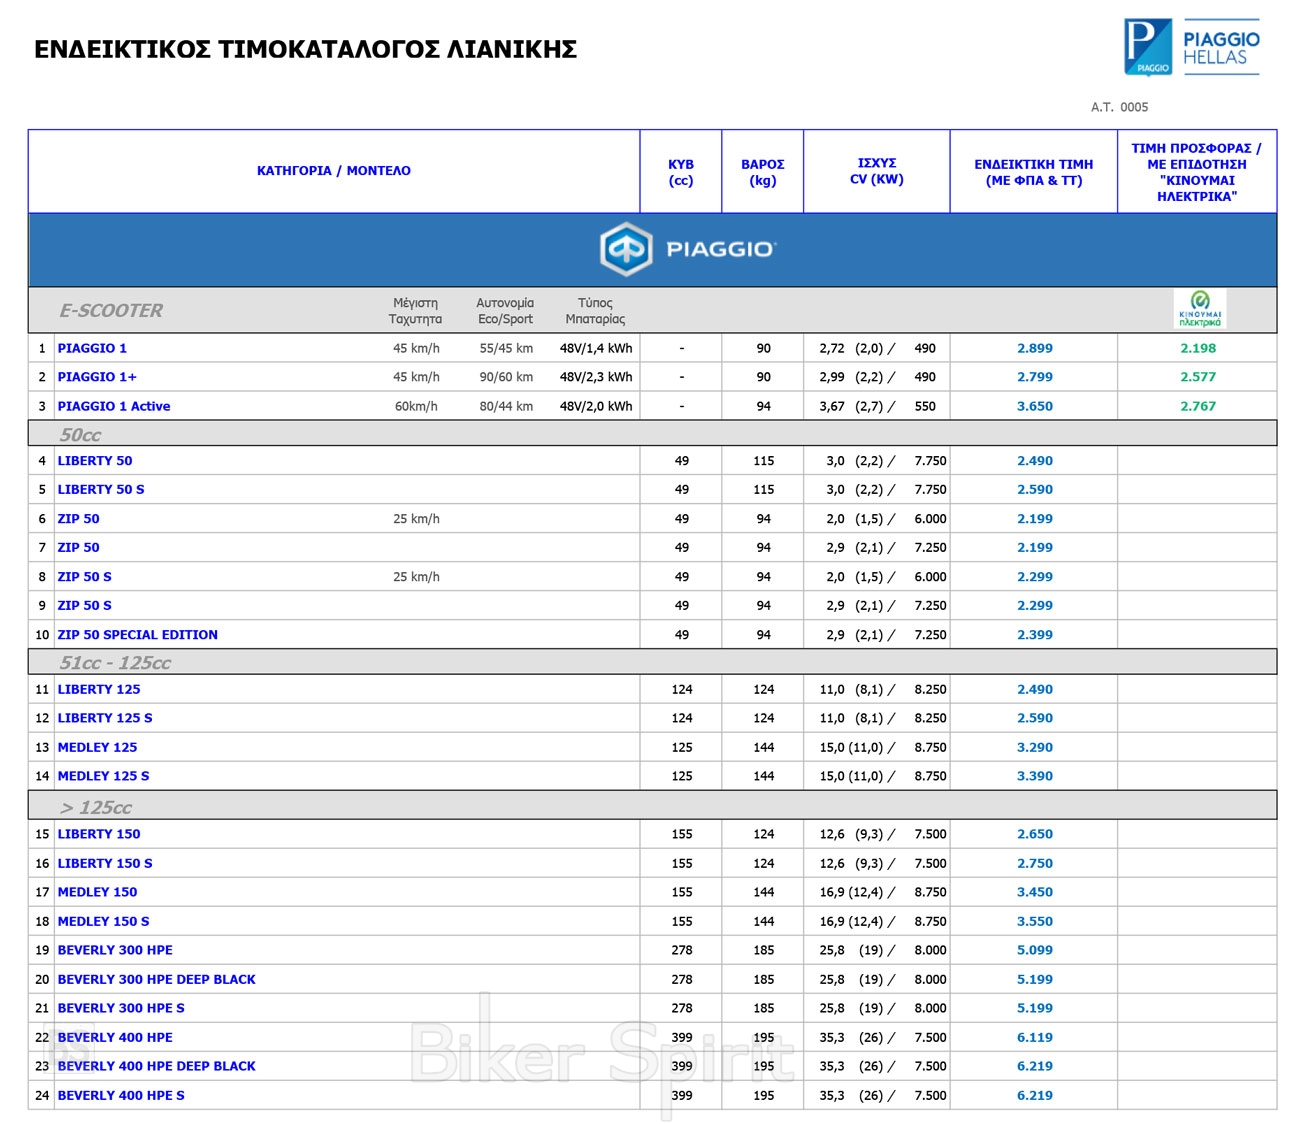This screenshot has width=1300, height=1124.
Task: Open the PIAGGIO 1 Active model
Action: [x=114, y=406]
